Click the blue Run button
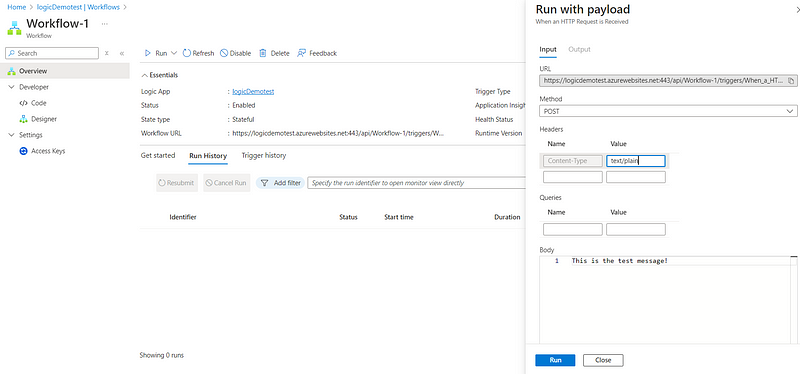Viewport: 800px width, 374px height. tap(555, 360)
